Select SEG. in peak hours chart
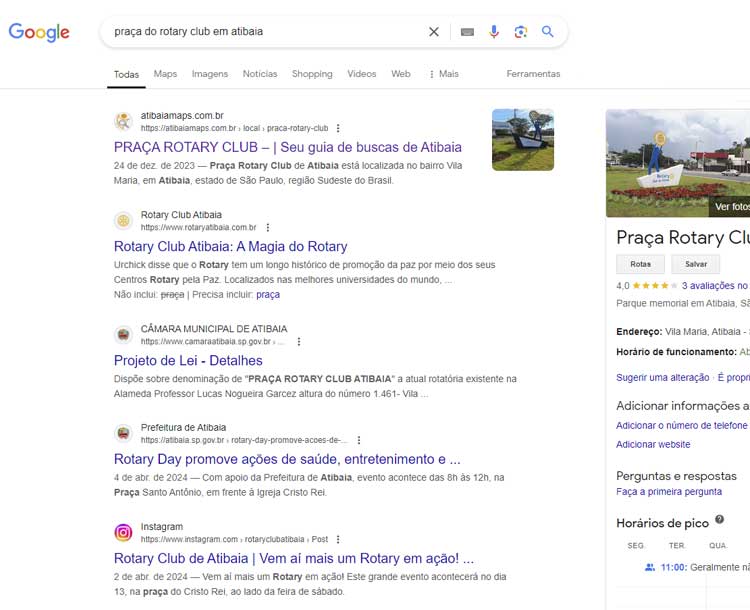 click(636, 546)
